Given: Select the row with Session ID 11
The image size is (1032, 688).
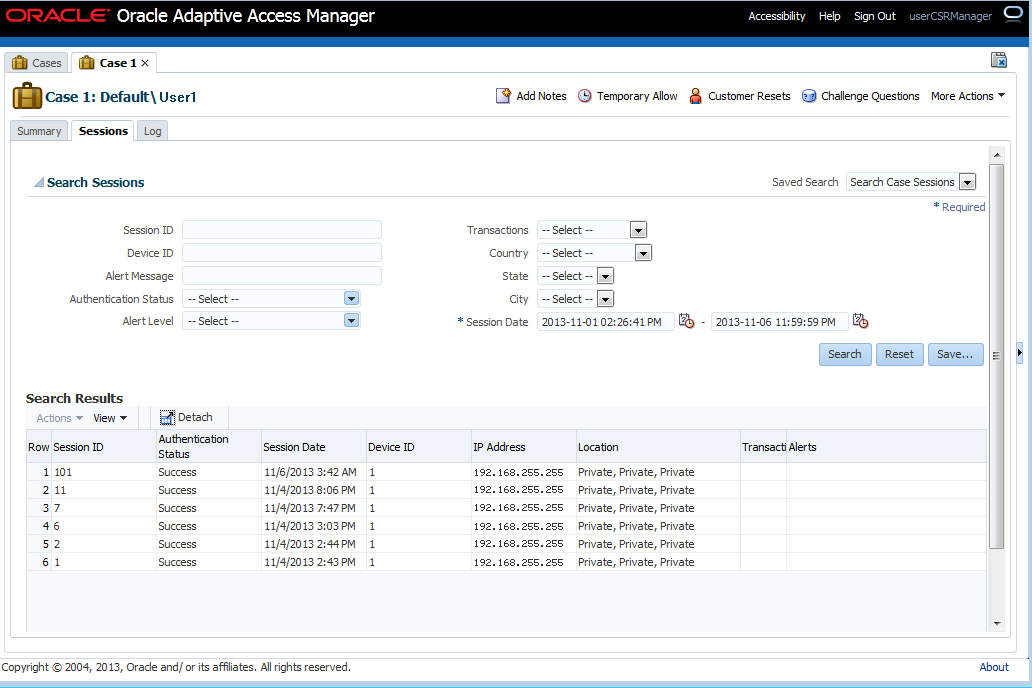Looking at the screenshot, I should pyautogui.click(x=506, y=490).
